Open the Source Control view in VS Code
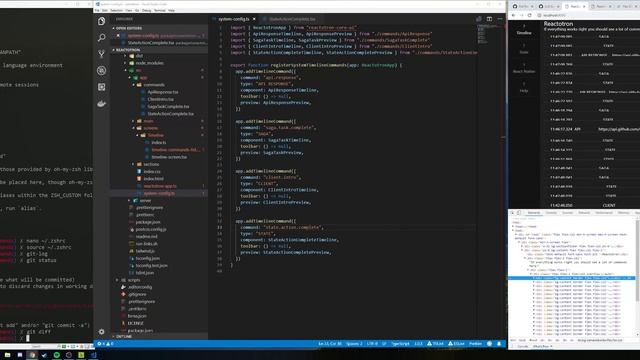The height and width of the screenshot is (360, 640). point(102,54)
